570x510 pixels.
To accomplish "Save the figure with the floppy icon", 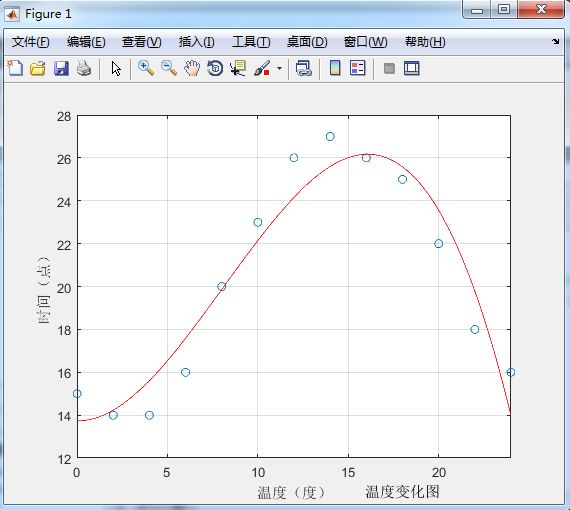I will [x=61, y=68].
